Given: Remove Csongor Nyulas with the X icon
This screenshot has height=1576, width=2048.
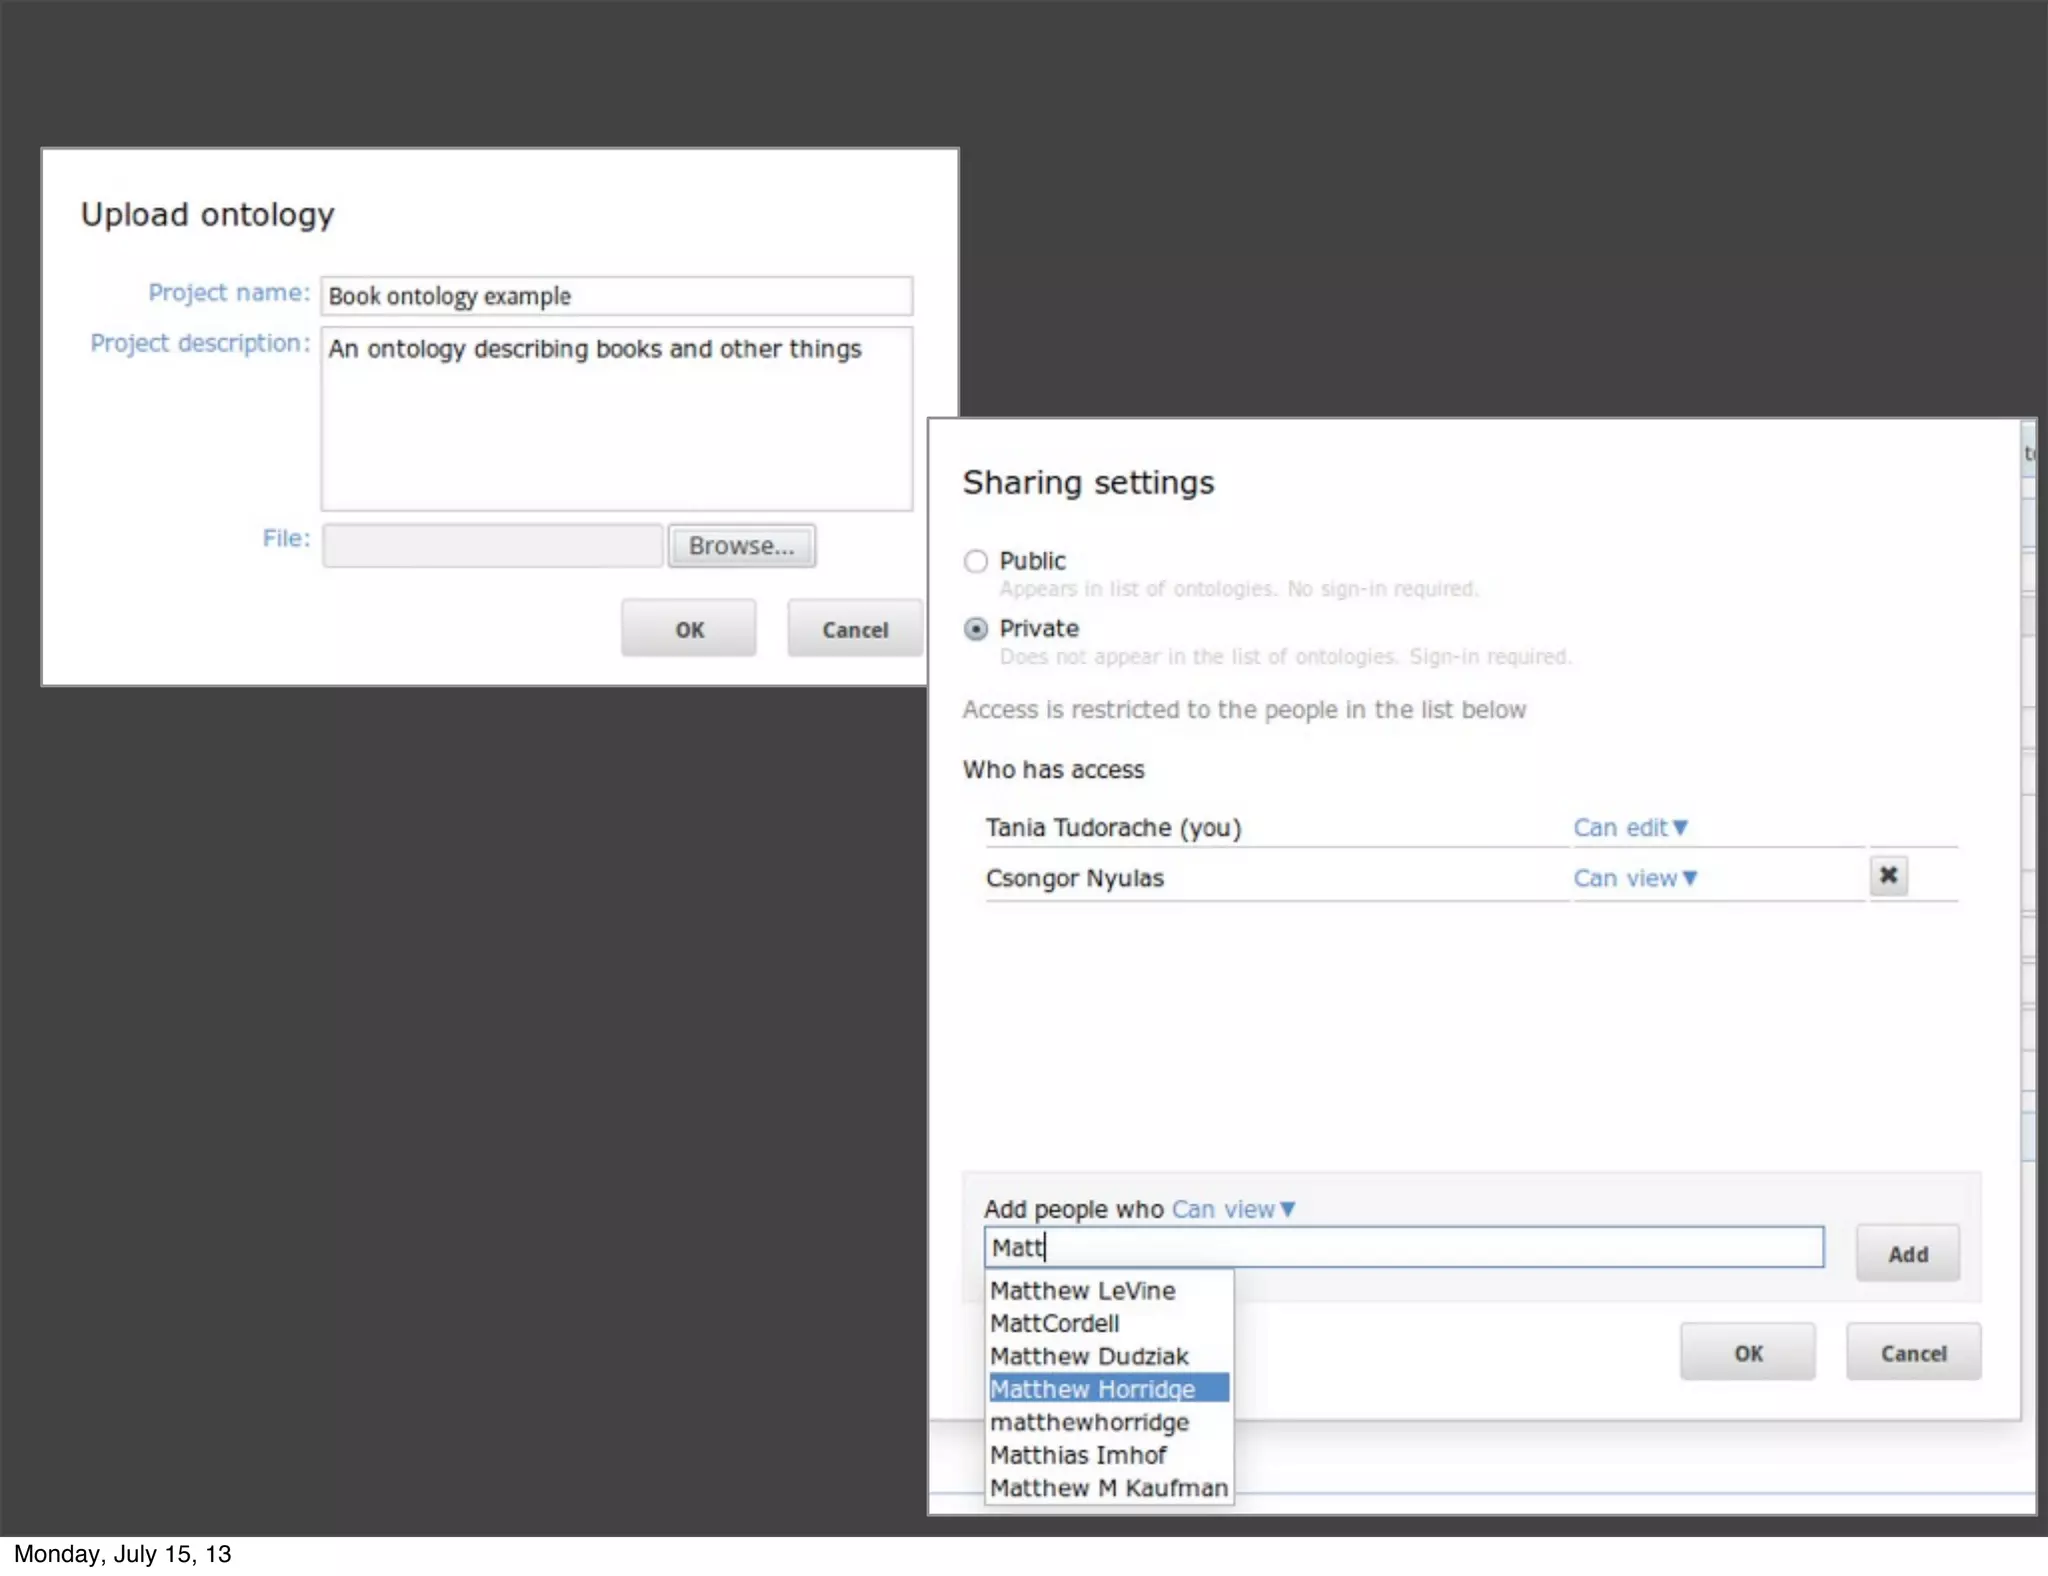Looking at the screenshot, I should point(1888,876).
